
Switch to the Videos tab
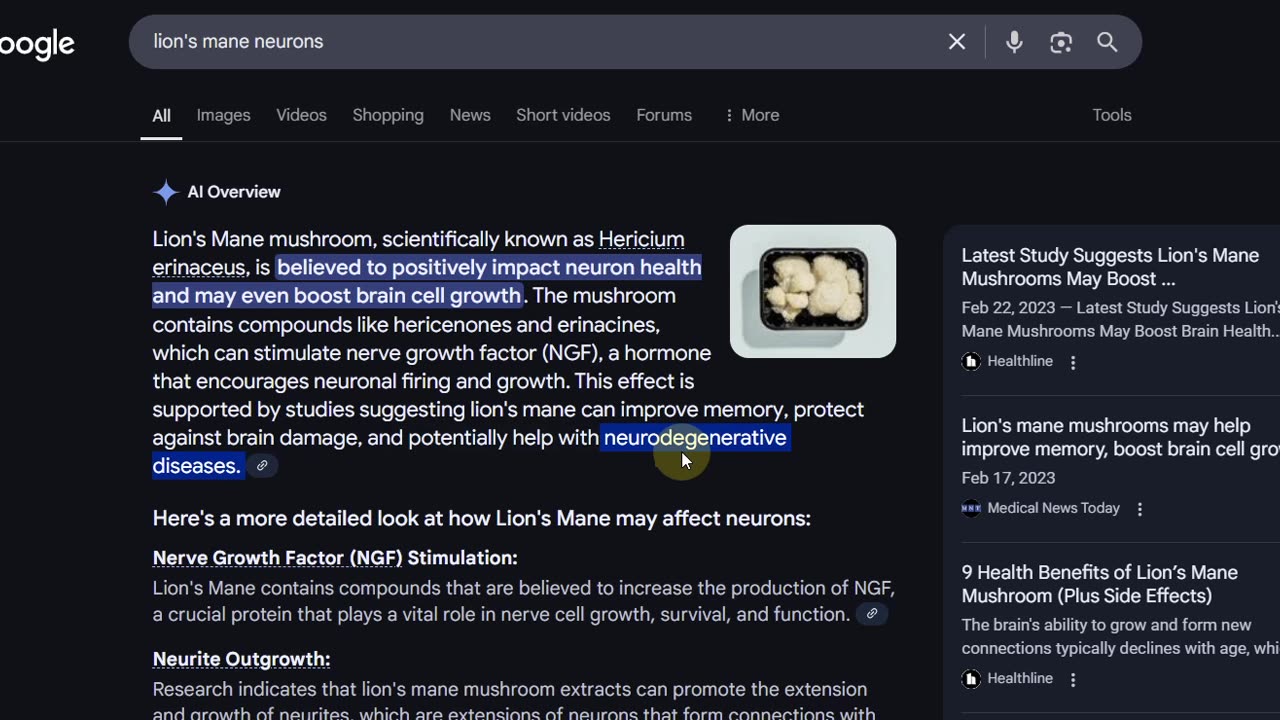tap(301, 115)
